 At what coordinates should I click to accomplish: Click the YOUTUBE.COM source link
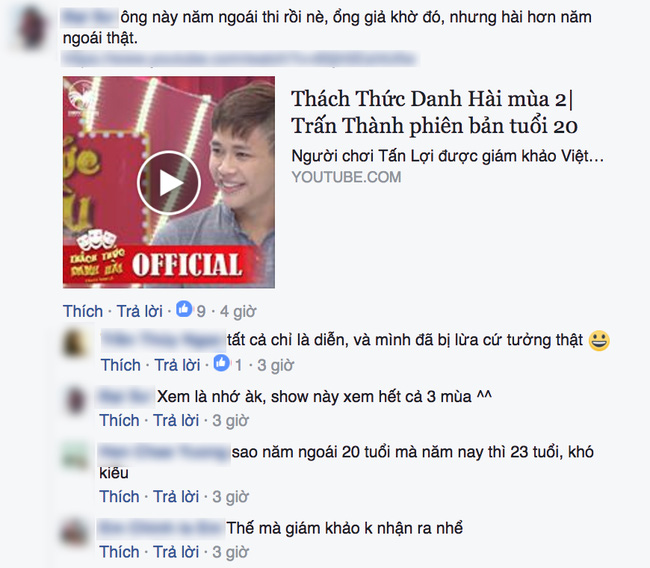click(346, 177)
